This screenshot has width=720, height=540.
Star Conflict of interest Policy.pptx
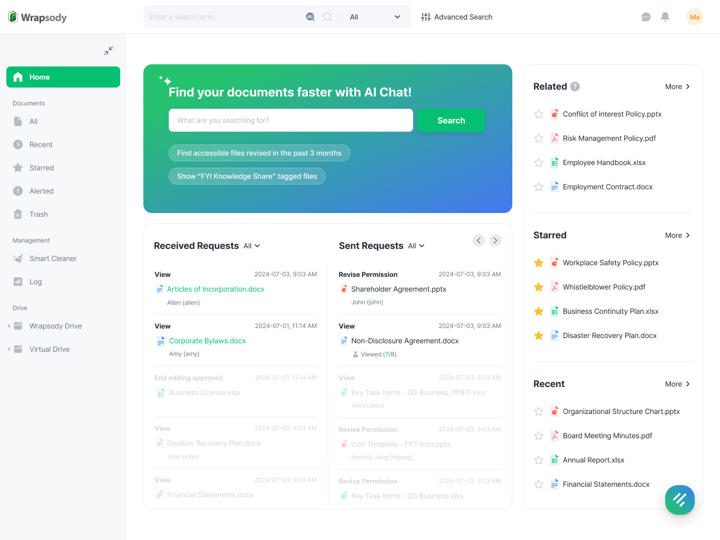click(x=539, y=114)
